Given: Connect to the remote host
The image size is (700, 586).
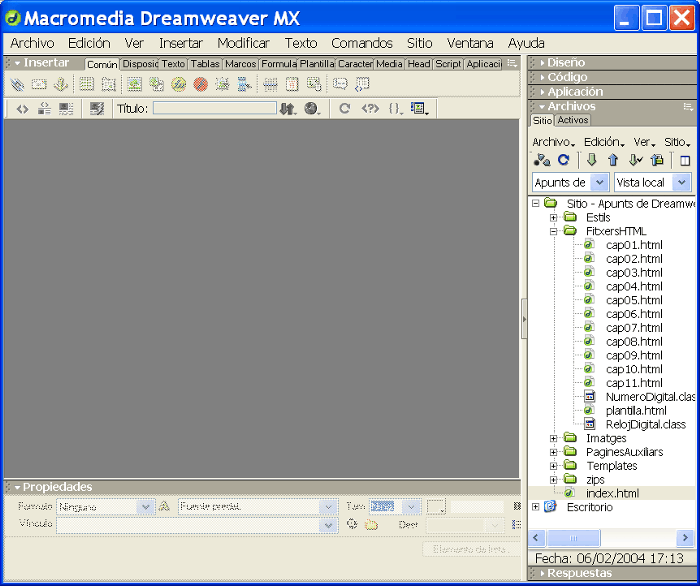Looking at the screenshot, I should 542,160.
